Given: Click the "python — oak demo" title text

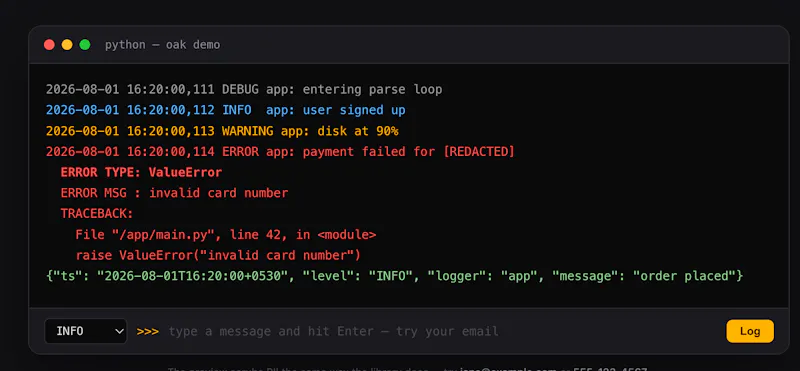Looking at the screenshot, I should 163,45.
